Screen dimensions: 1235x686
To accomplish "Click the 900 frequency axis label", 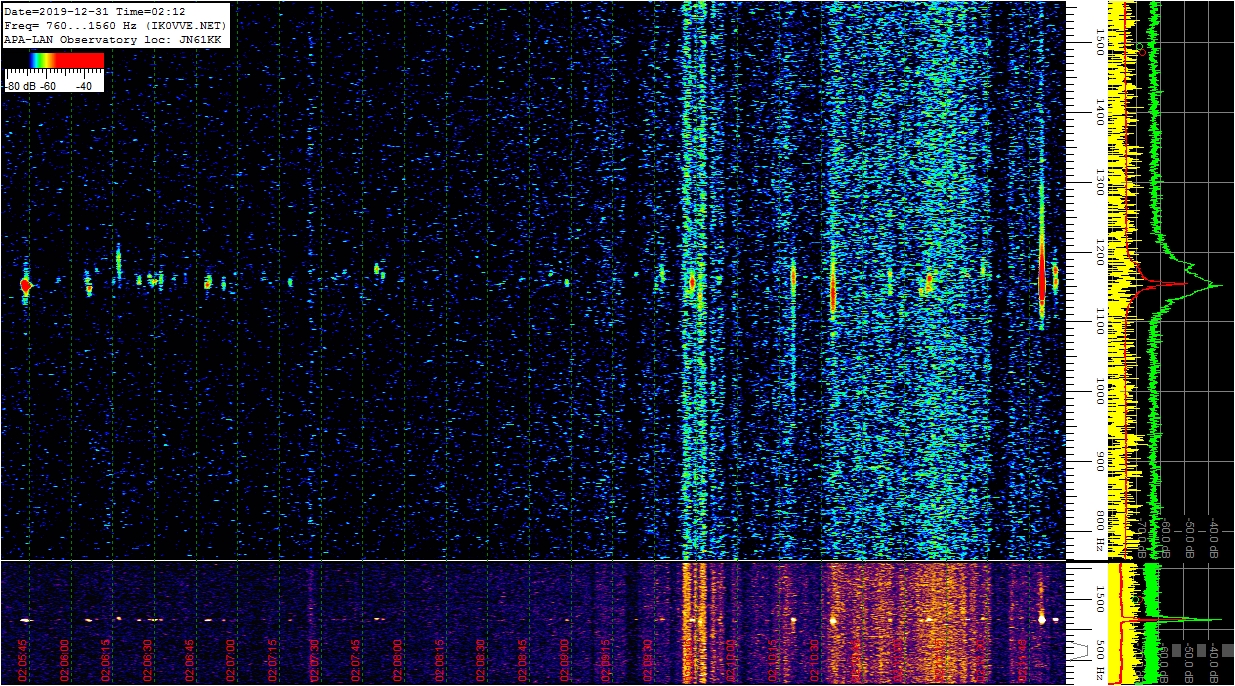I will click(x=1100, y=462).
